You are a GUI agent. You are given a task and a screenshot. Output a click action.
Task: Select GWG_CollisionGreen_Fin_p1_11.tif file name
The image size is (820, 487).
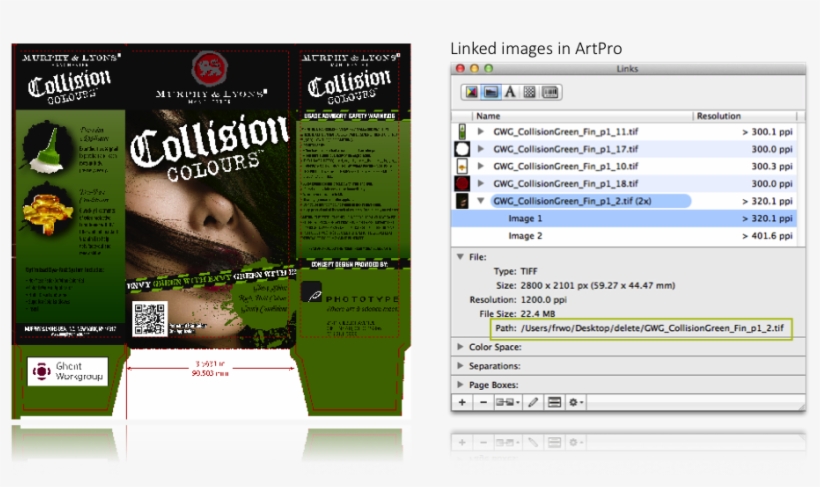pos(565,132)
